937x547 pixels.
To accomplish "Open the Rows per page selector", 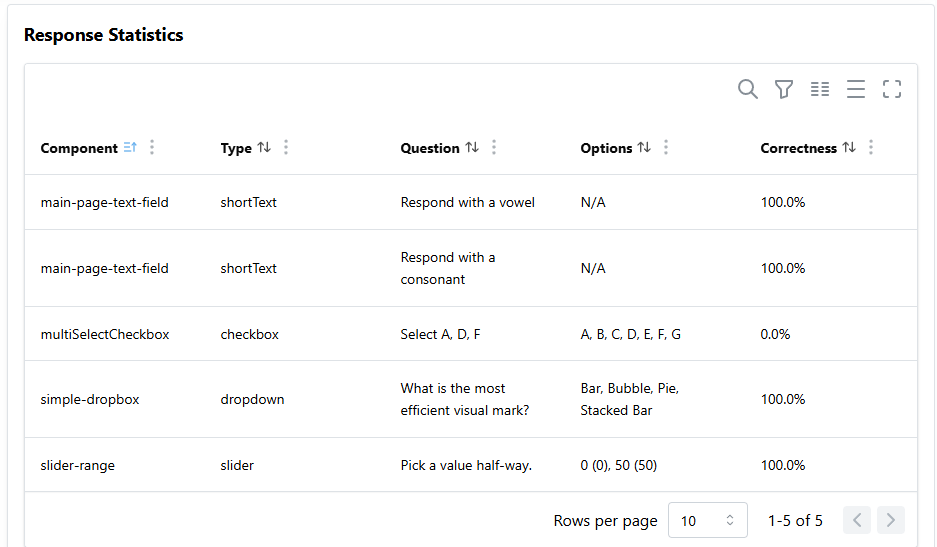I will pos(708,520).
